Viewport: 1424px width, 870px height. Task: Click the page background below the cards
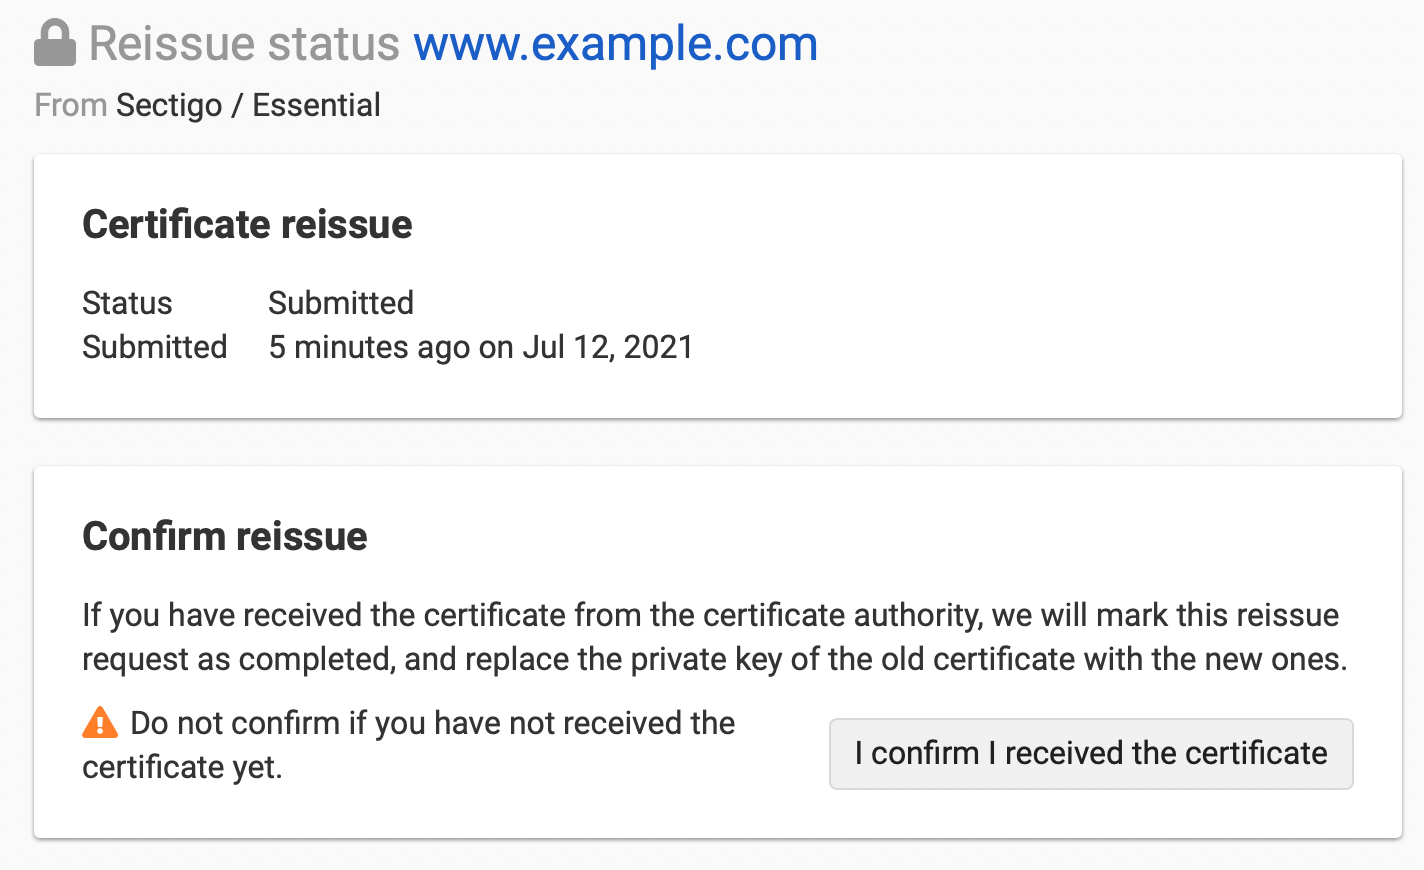(712, 856)
